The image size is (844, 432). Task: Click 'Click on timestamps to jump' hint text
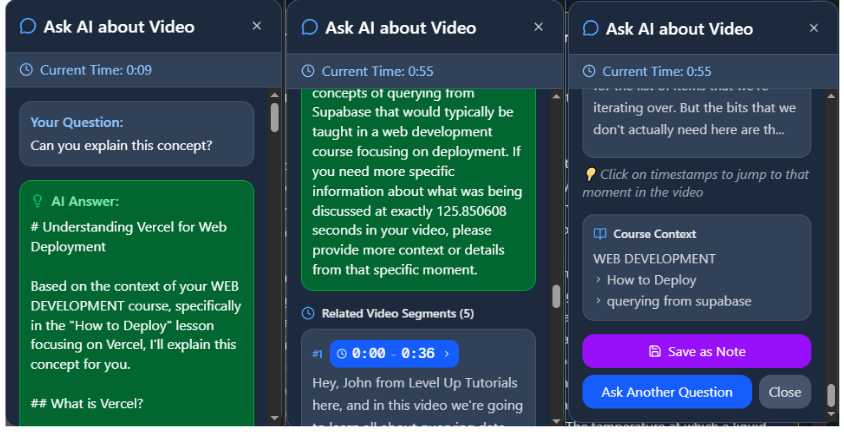click(696, 183)
